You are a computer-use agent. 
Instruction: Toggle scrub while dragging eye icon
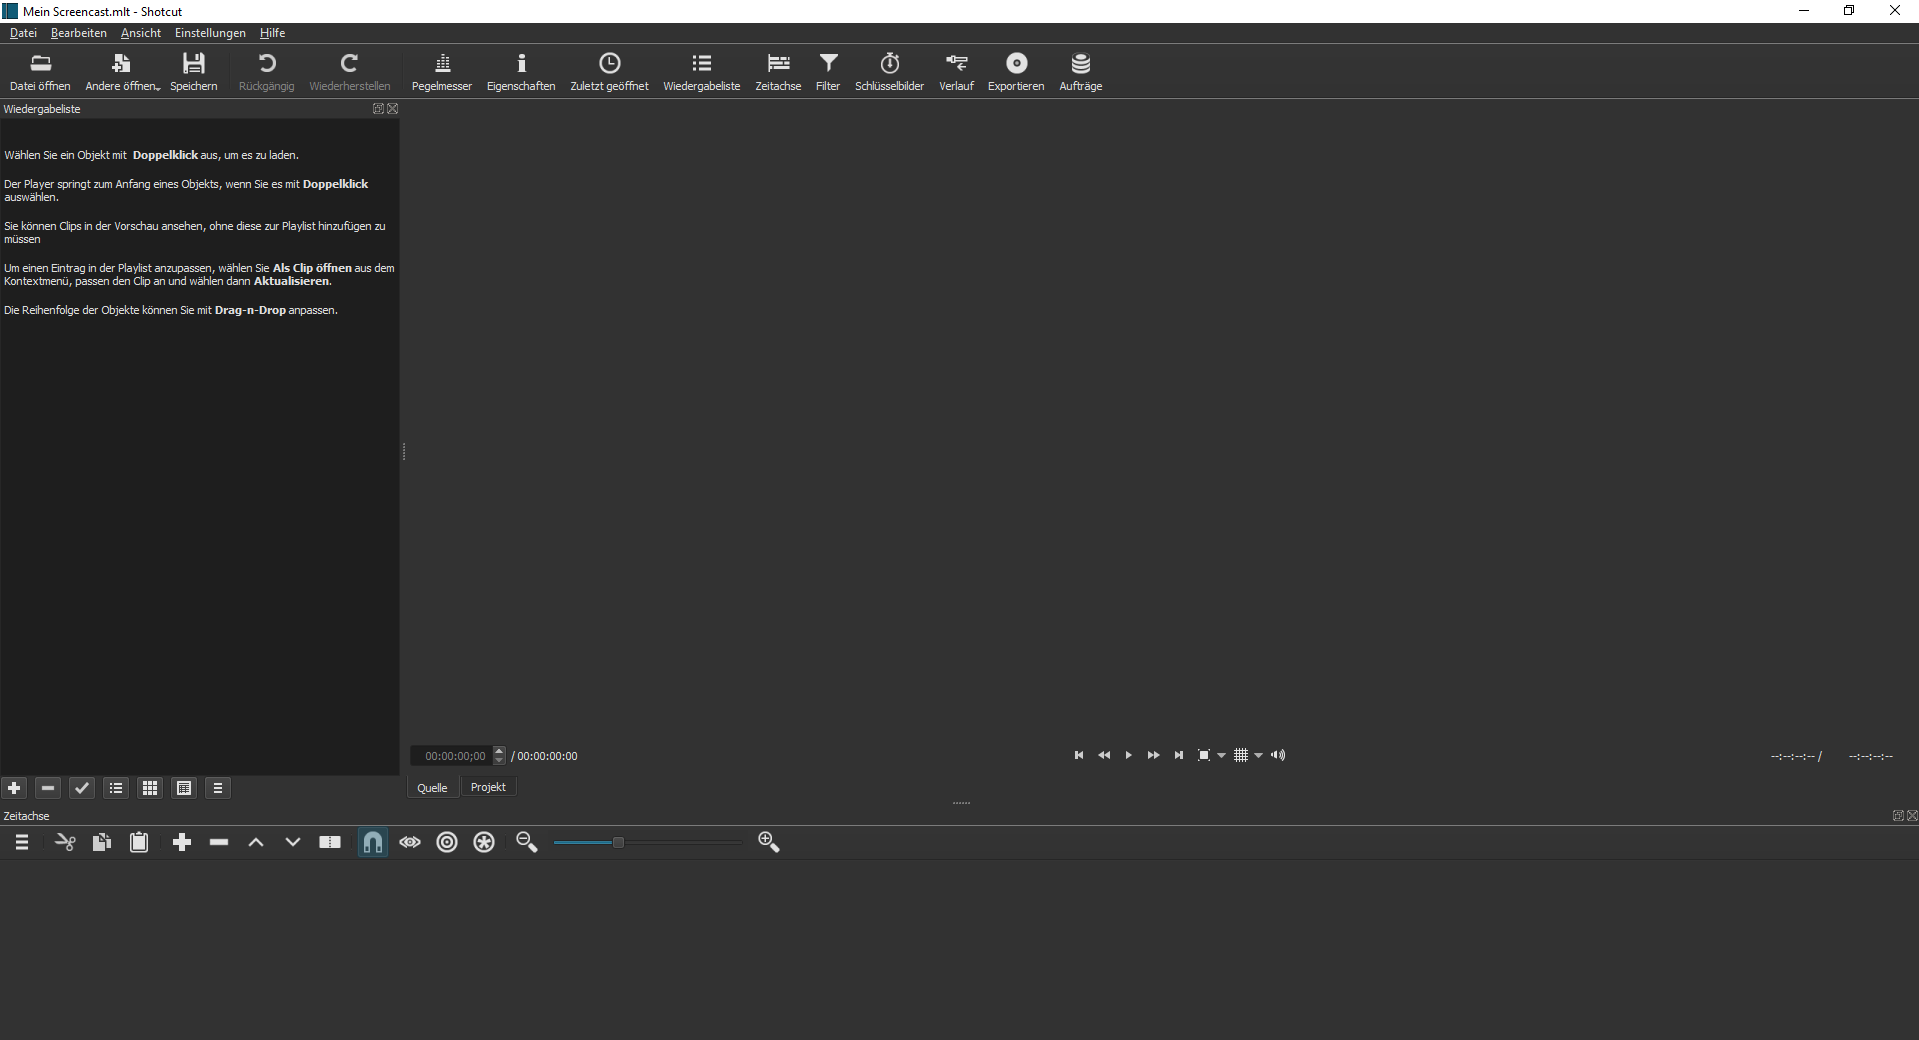point(410,842)
